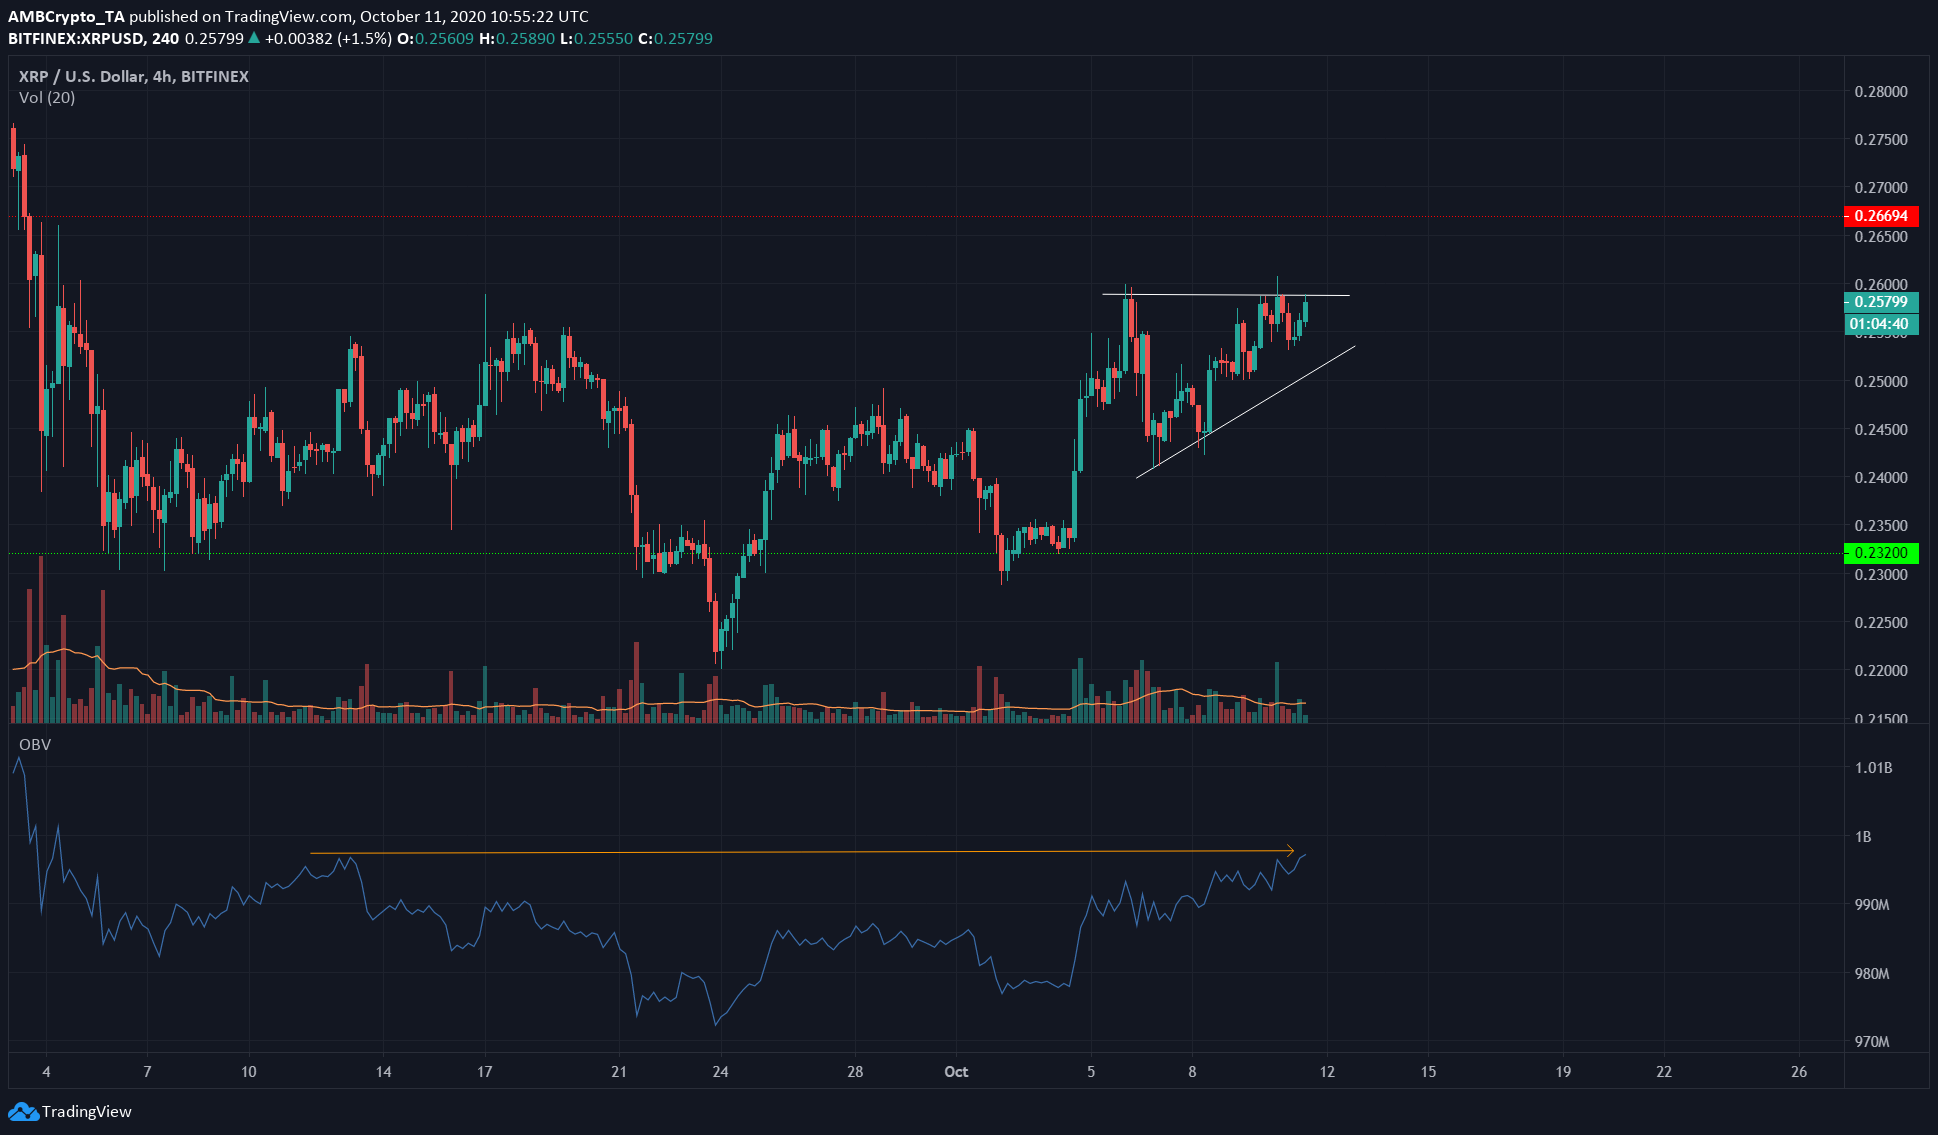Viewport: 1938px width, 1135px height.
Task: Select the XRP / U.S. Dollar chart title
Action: pos(134,76)
